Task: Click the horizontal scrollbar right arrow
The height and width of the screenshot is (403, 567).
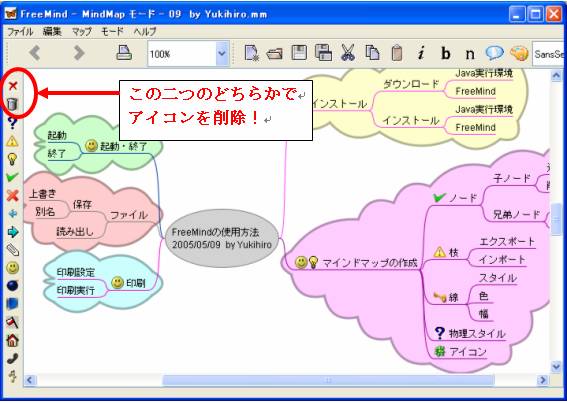Action: tap(542, 380)
